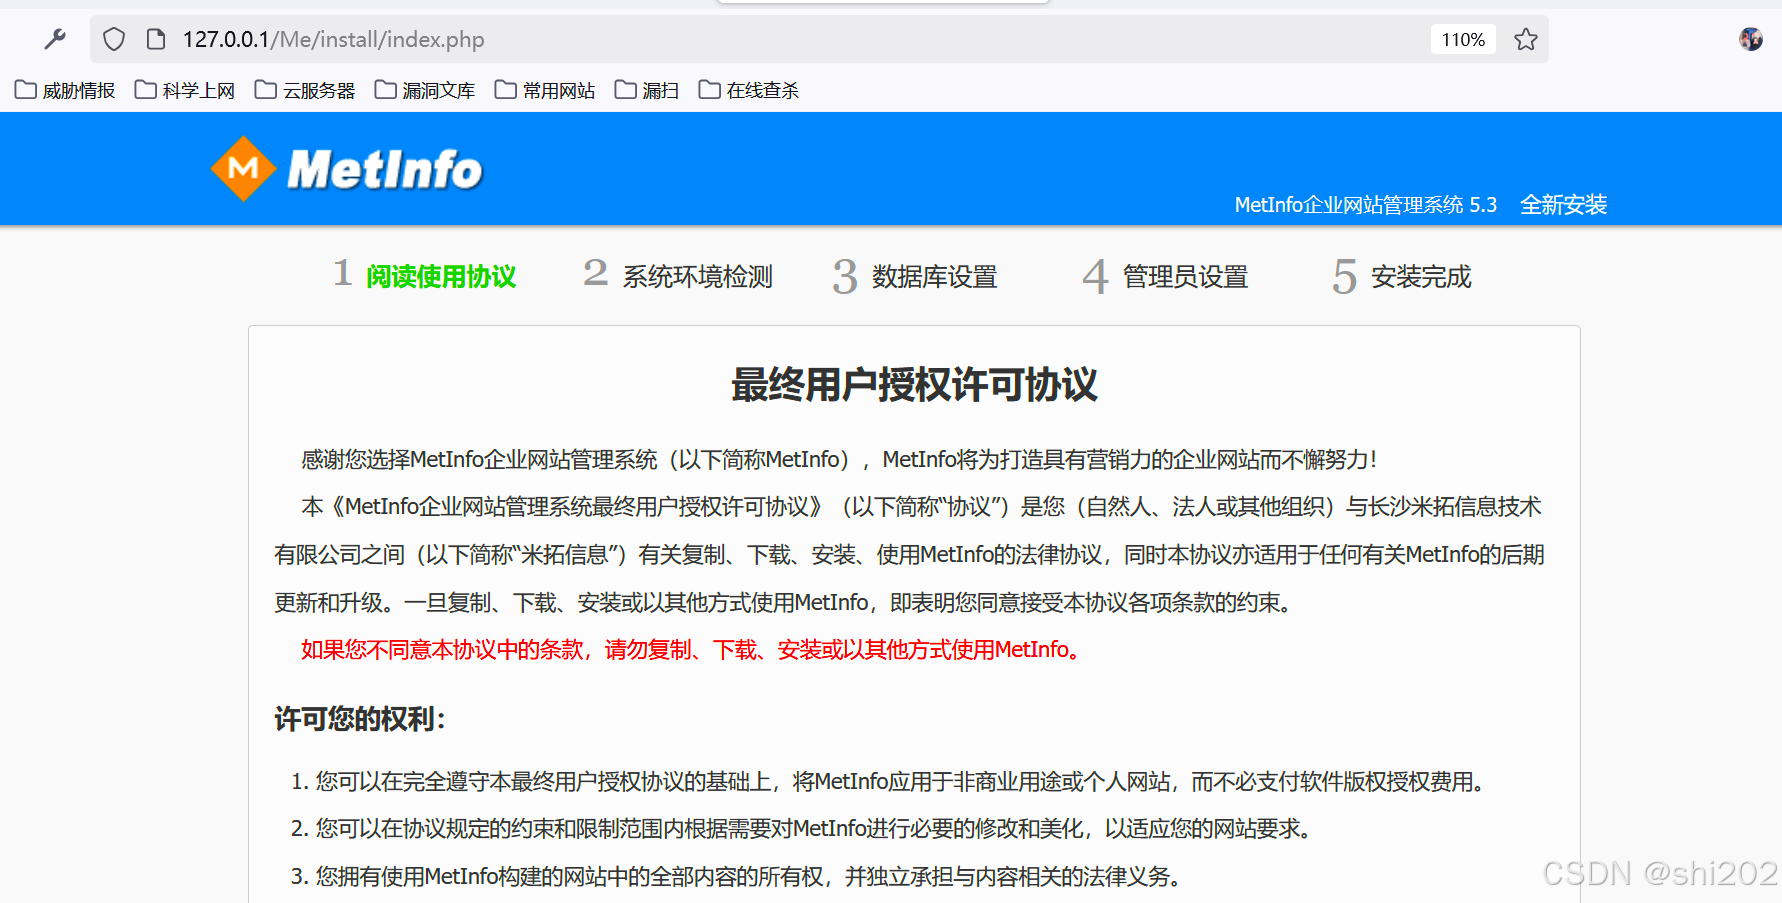Click the page info document icon
This screenshot has height=903, width=1782.
pyautogui.click(x=155, y=39)
